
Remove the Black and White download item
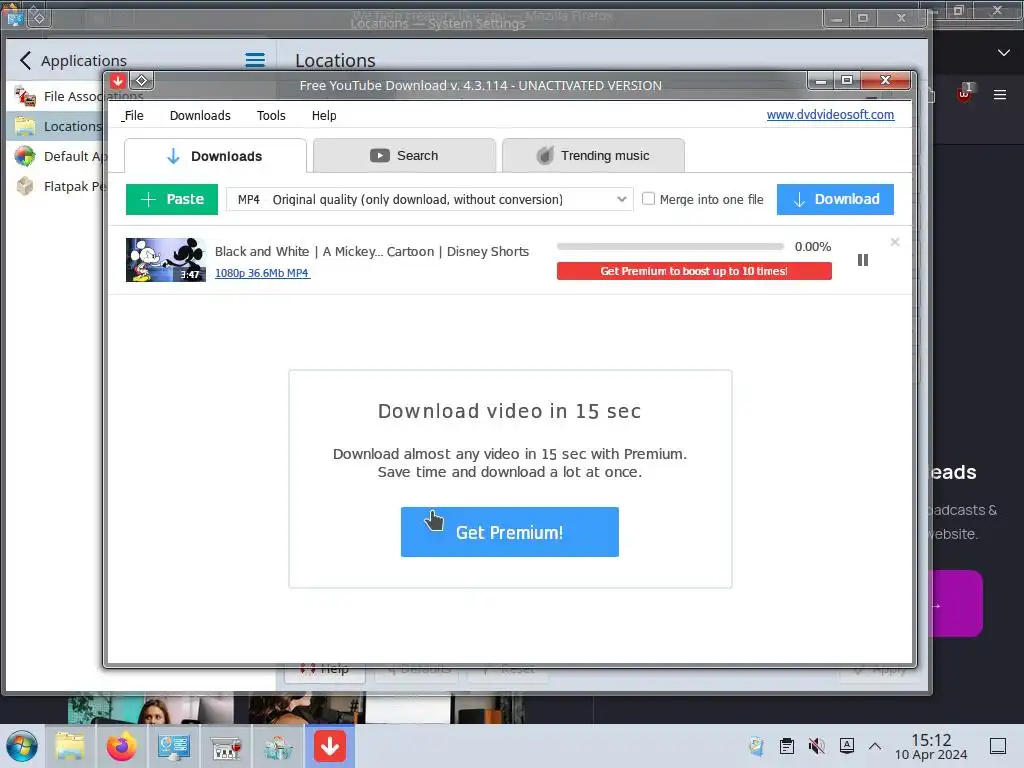[895, 242]
